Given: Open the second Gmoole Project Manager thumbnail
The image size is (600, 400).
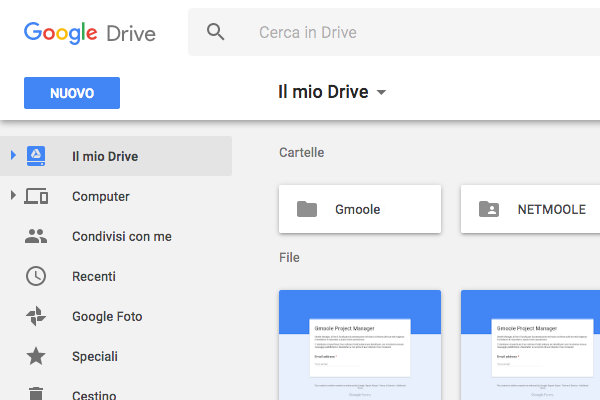Looking at the screenshot, I should [x=530, y=345].
